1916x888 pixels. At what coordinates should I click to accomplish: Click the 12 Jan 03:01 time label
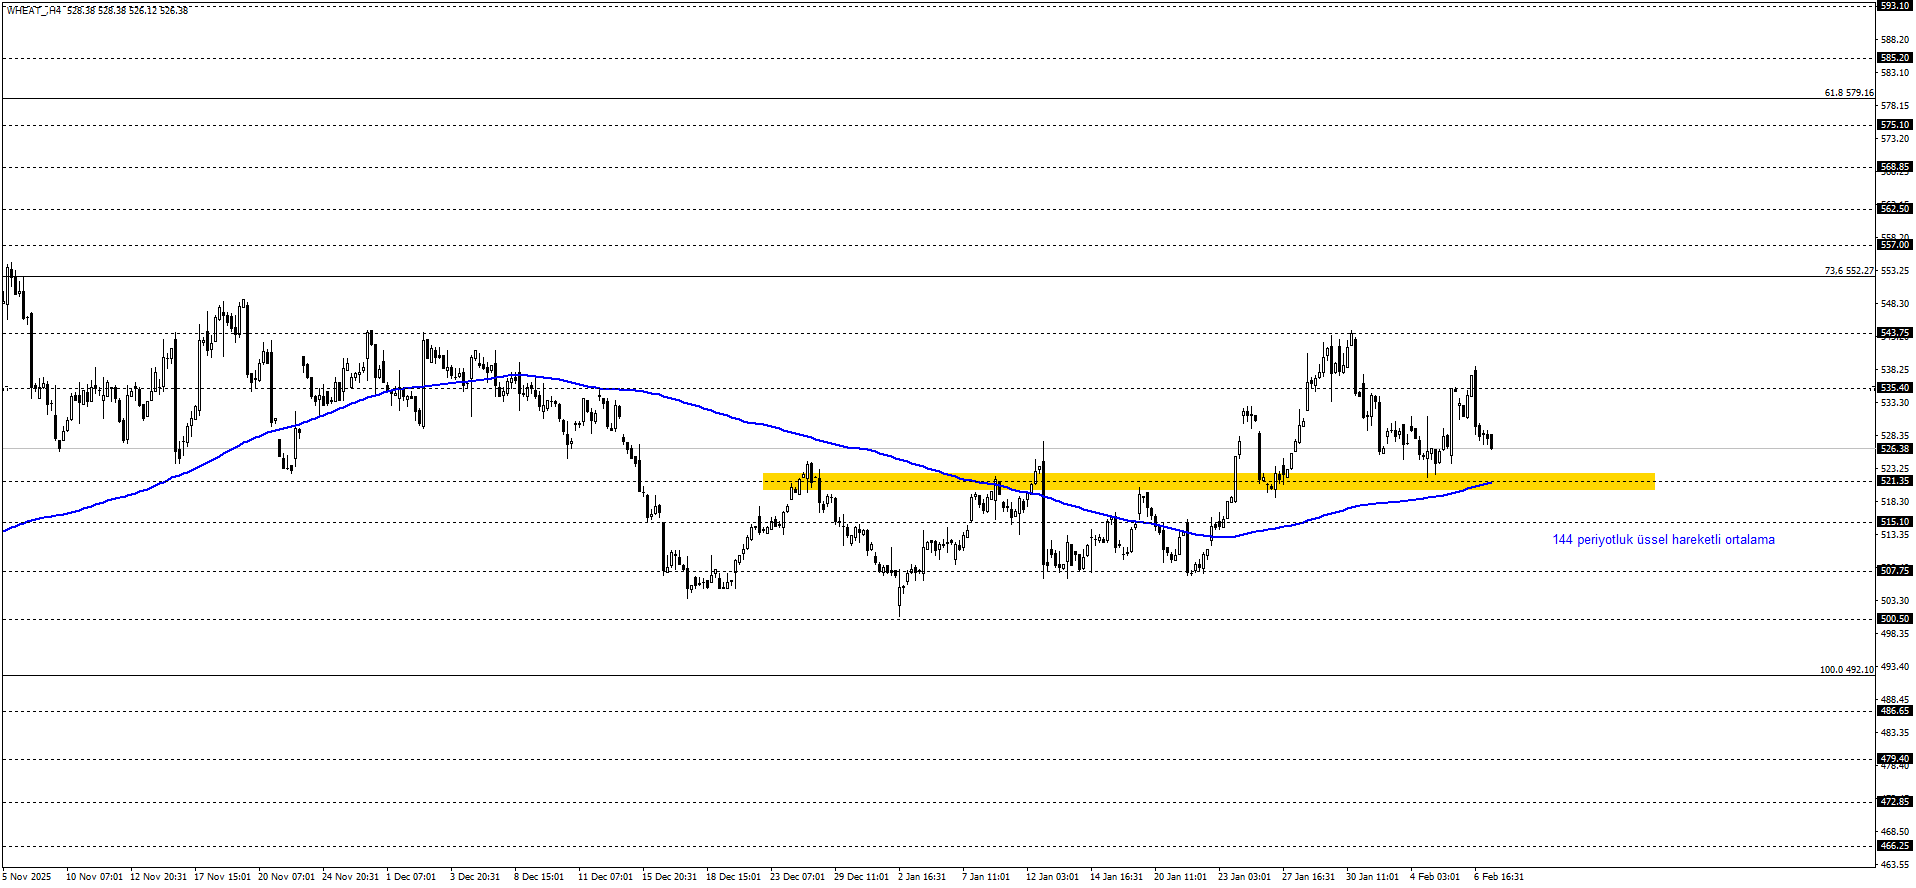click(x=1052, y=877)
